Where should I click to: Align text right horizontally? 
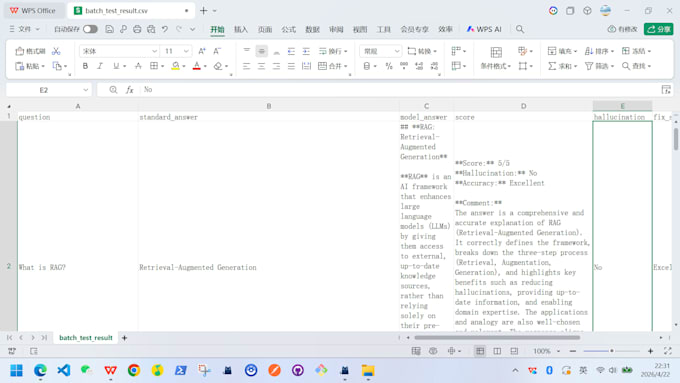(276, 66)
